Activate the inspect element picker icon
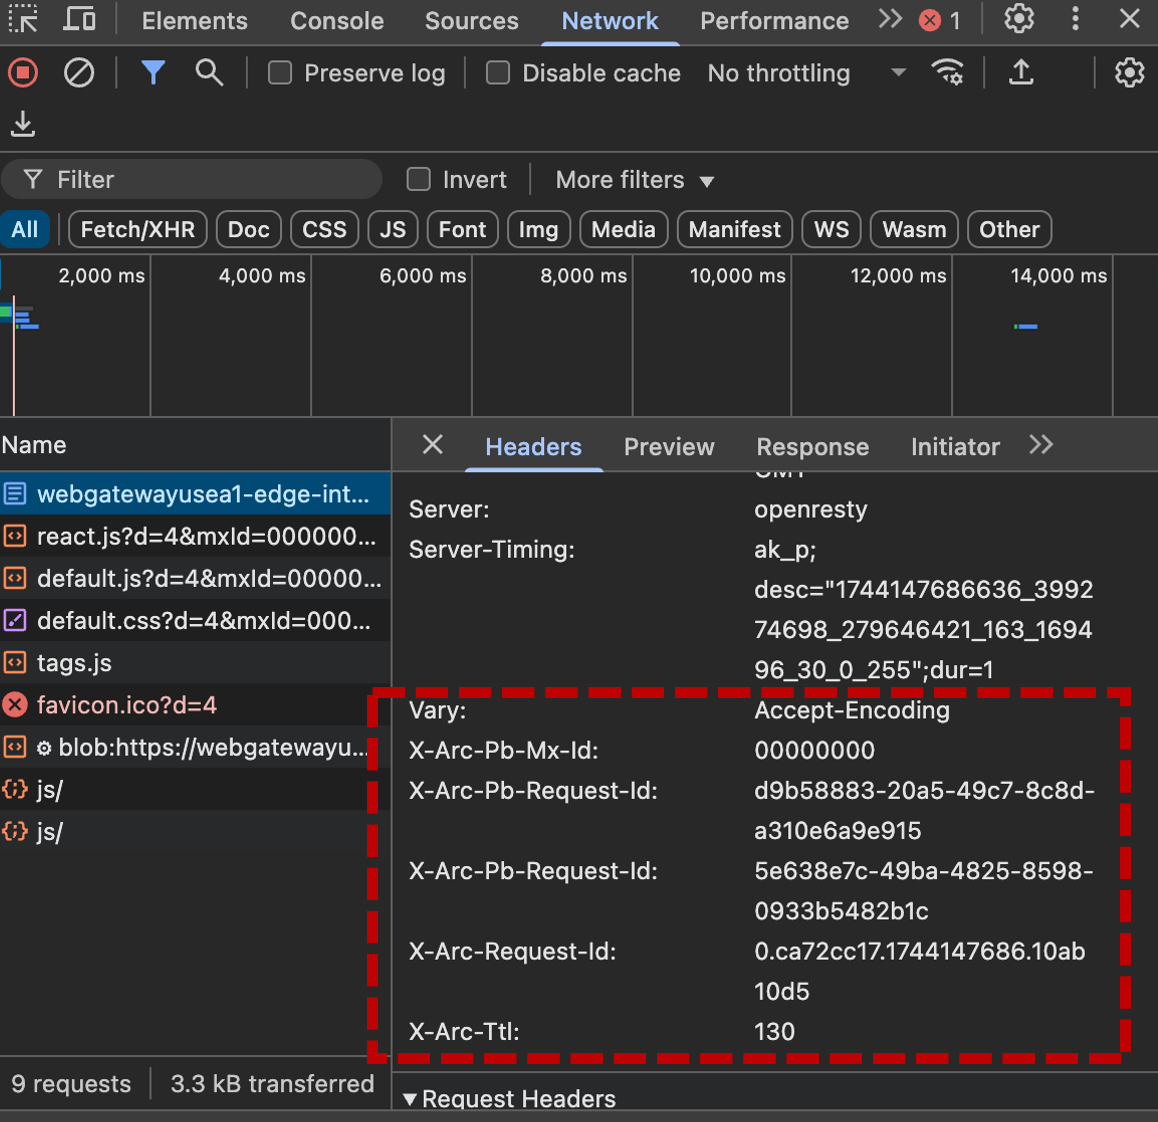Image resolution: width=1158 pixels, height=1122 pixels. [23, 20]
